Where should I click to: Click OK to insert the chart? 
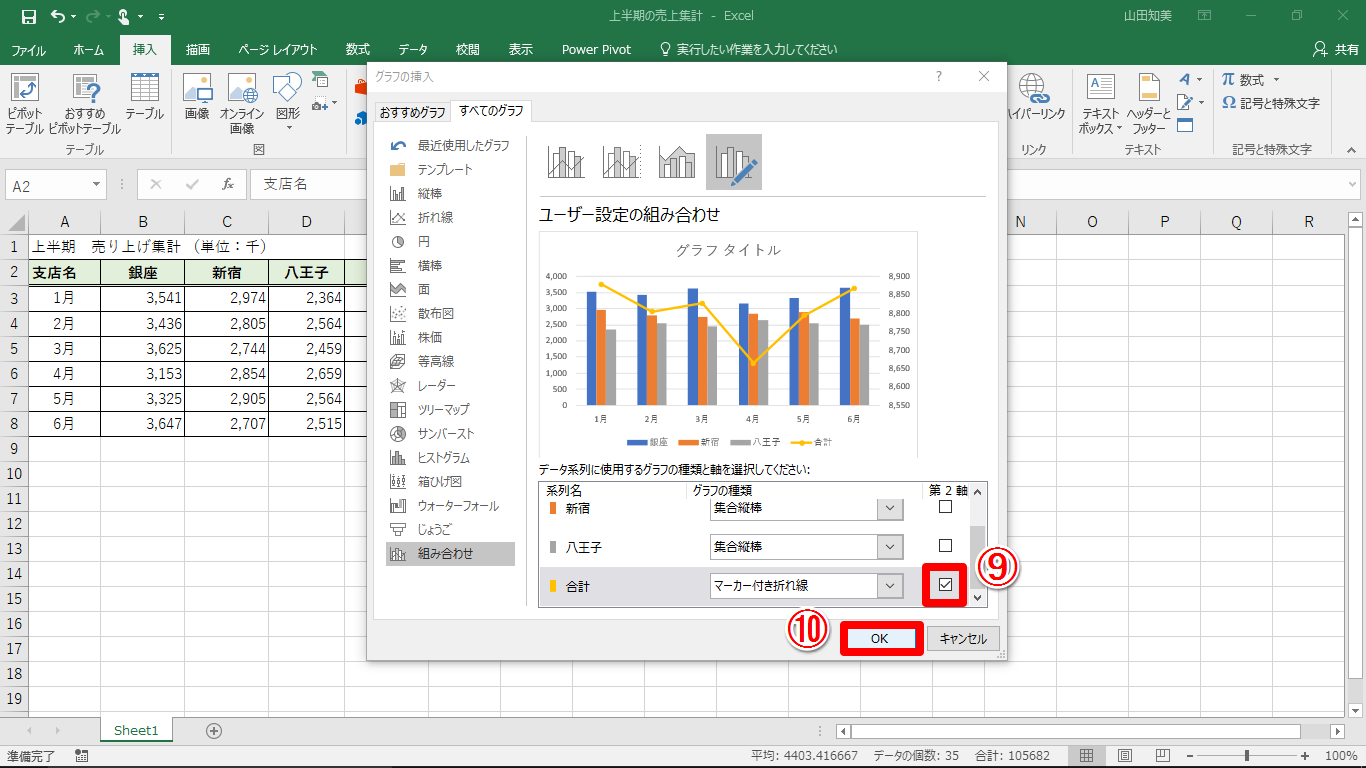point(880,639)
